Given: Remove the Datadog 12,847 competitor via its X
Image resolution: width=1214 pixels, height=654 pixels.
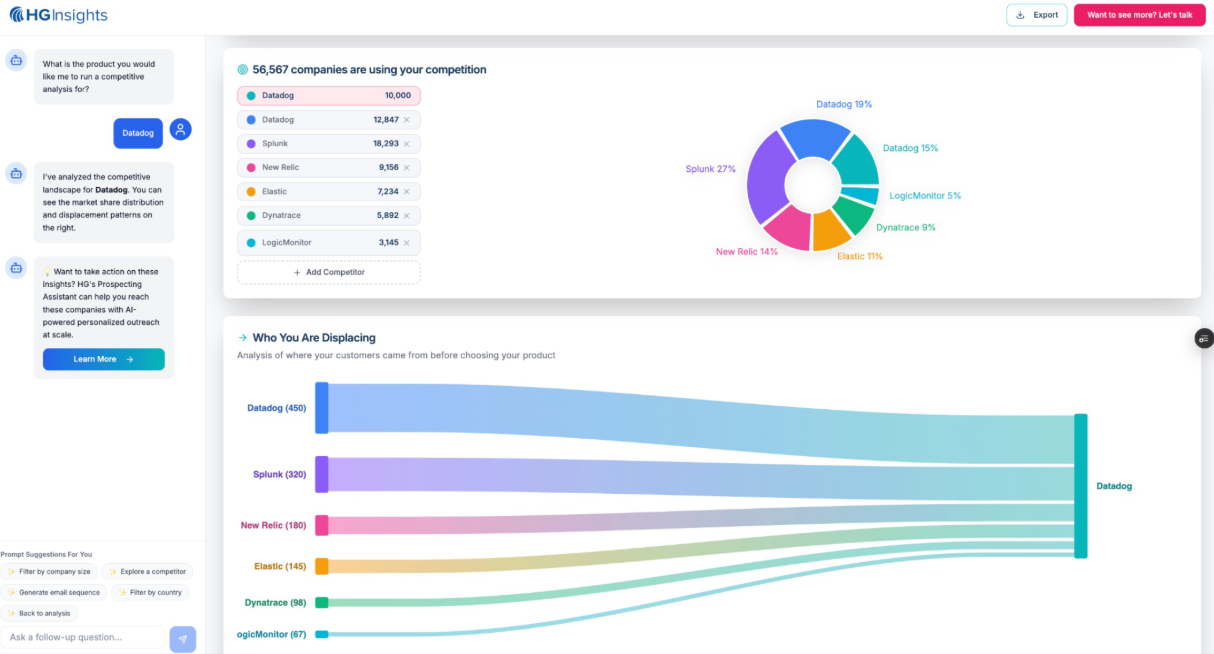Looking at the screenshot, I should [406, 120].
